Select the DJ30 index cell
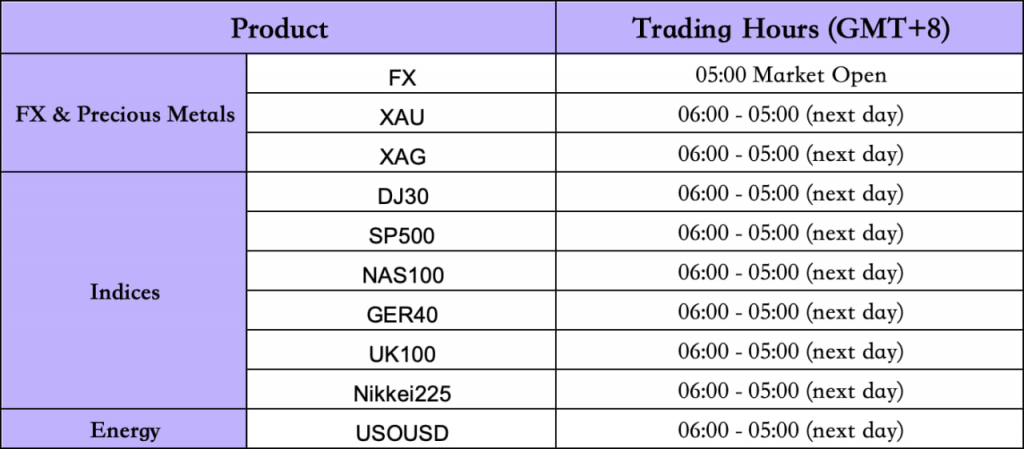The width and height of the screenshot is (1024, 449). pos(402,194)
